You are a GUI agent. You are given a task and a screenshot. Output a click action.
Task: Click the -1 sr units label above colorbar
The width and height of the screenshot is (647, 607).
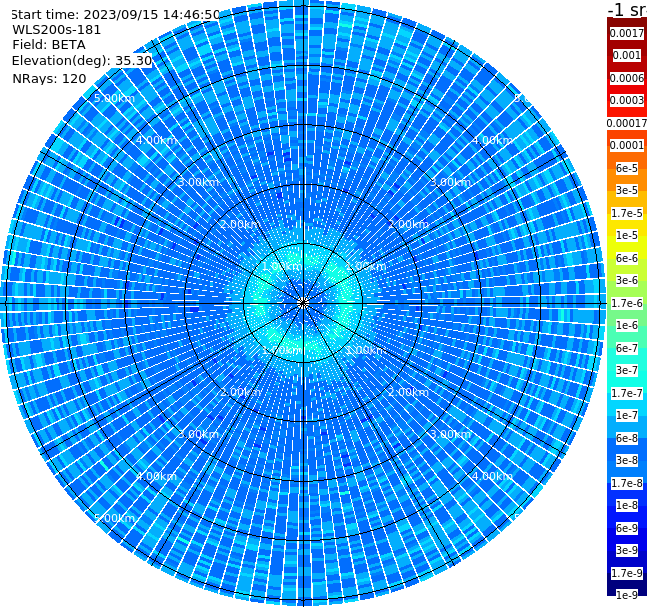627,9
